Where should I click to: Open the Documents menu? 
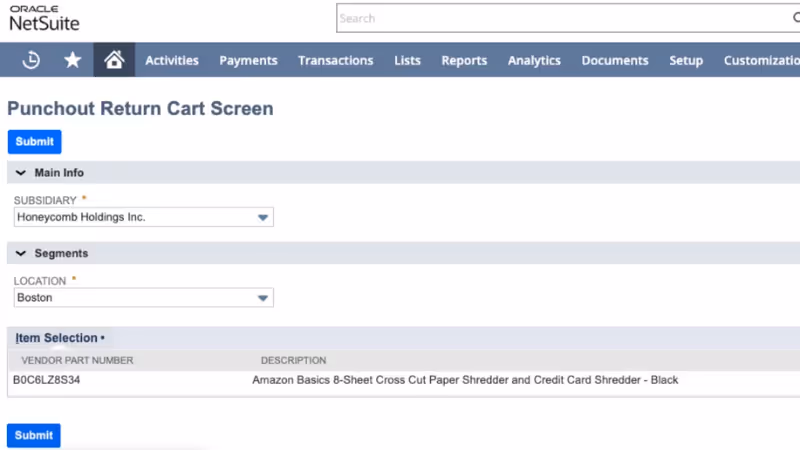tap(615, 60)
